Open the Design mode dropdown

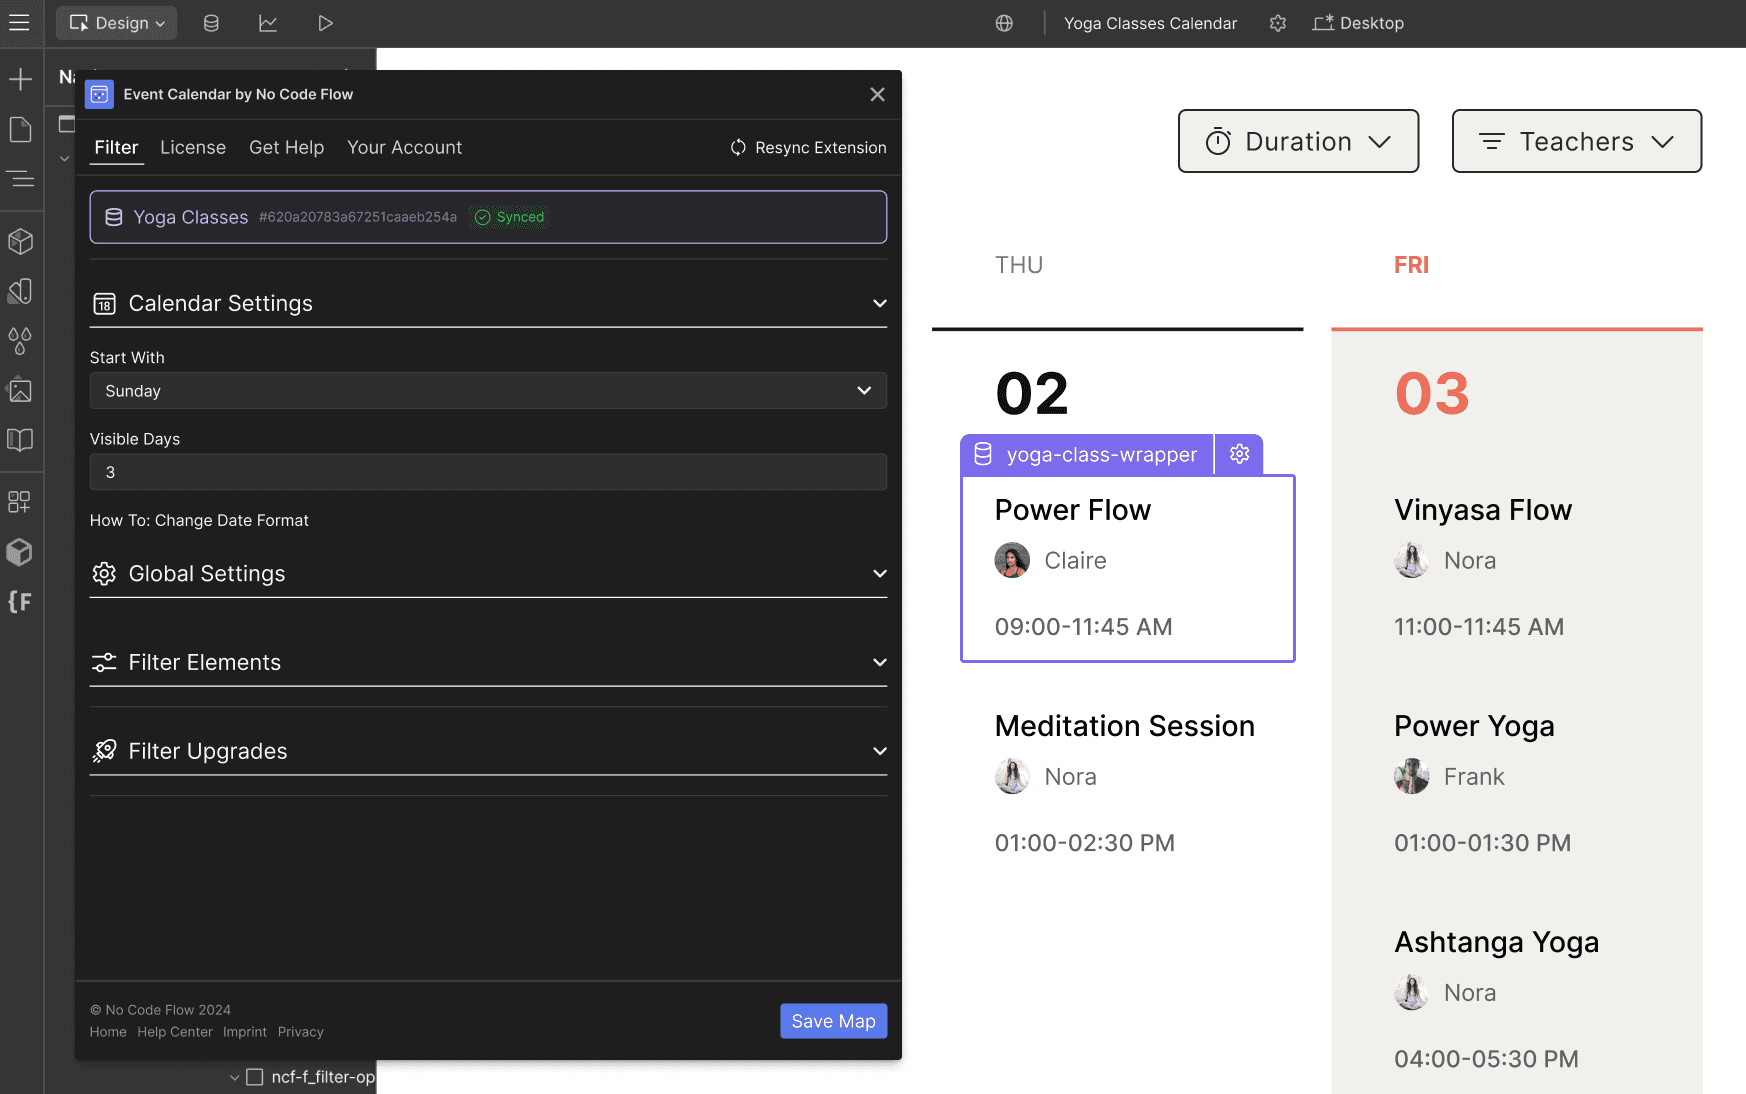coord(117,23)
